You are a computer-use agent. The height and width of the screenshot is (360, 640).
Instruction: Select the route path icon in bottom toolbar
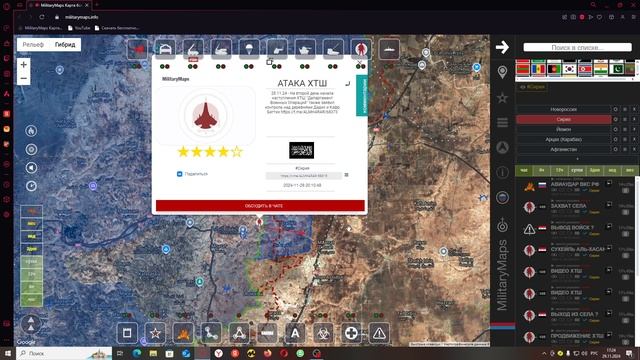(211, 333)
